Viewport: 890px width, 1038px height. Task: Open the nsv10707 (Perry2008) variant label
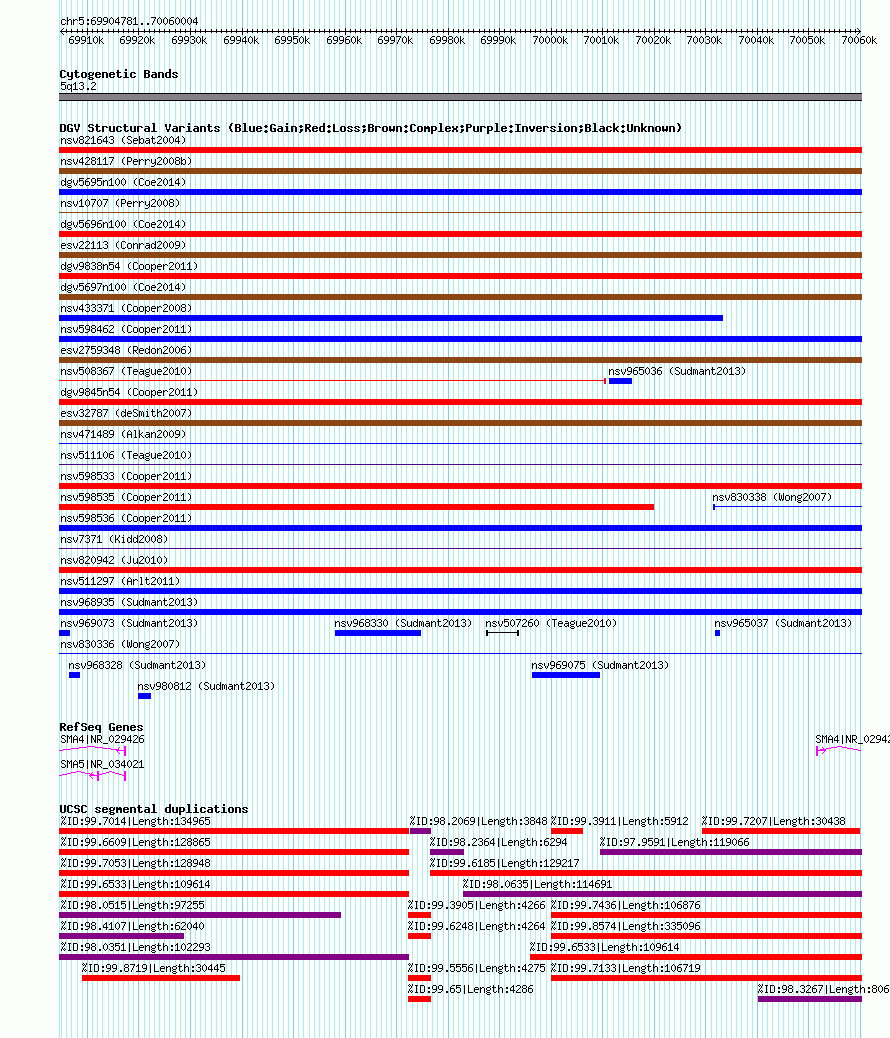120,203
